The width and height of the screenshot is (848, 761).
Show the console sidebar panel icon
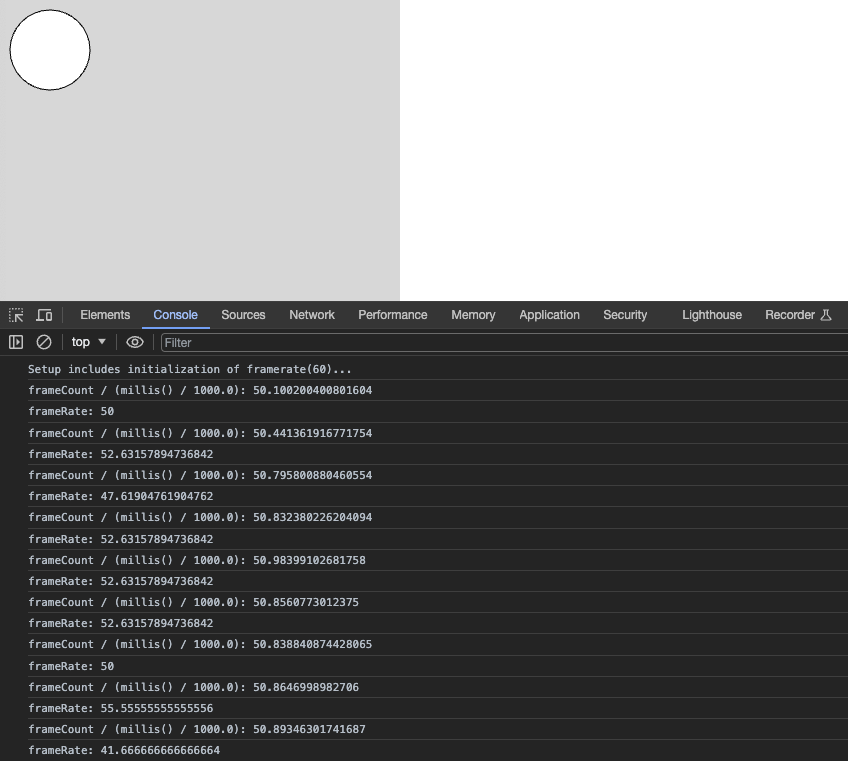pyautogui.click(x=17, y=342)
